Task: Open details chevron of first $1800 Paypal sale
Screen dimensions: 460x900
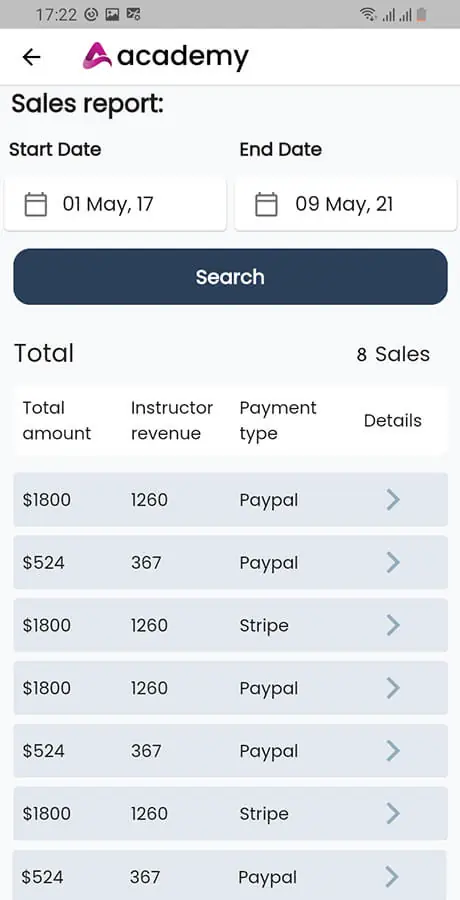Action: pyautogui.click(x=393, y=499)
